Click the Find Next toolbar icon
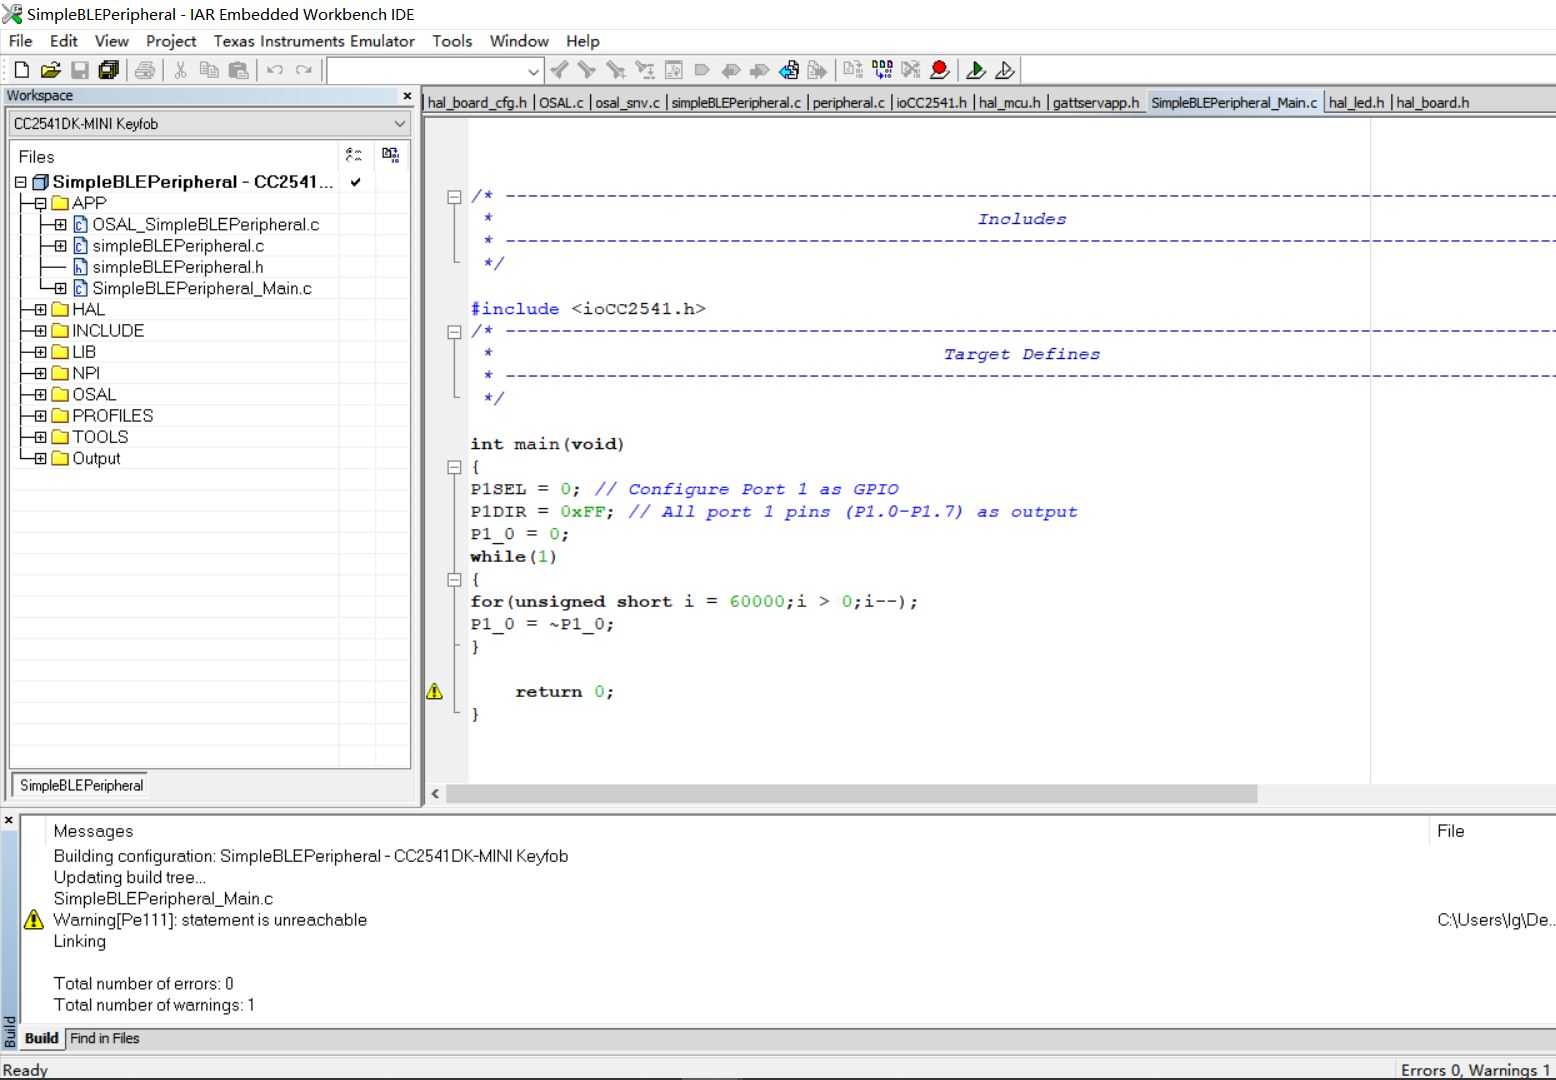The image size is (1556, 1080). [587, 70]
